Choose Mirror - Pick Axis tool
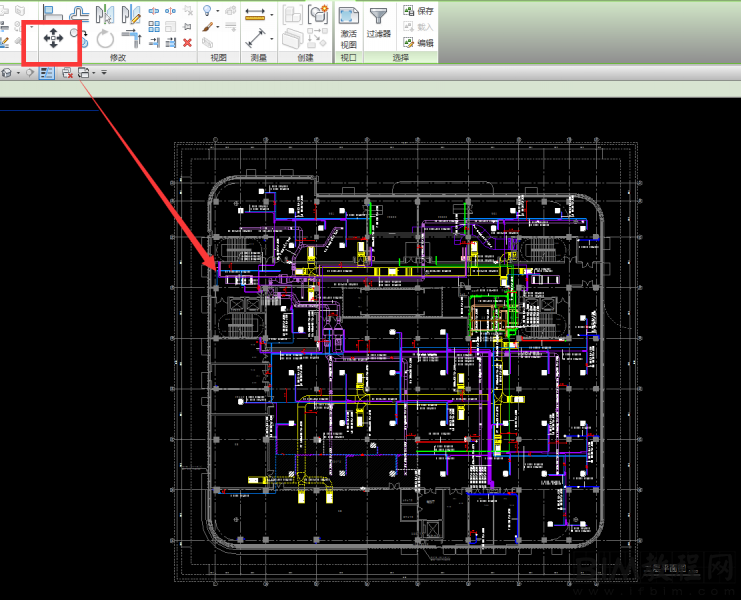Image resolution: width=741 pixels, height=600 pixels. pos(105,14)
